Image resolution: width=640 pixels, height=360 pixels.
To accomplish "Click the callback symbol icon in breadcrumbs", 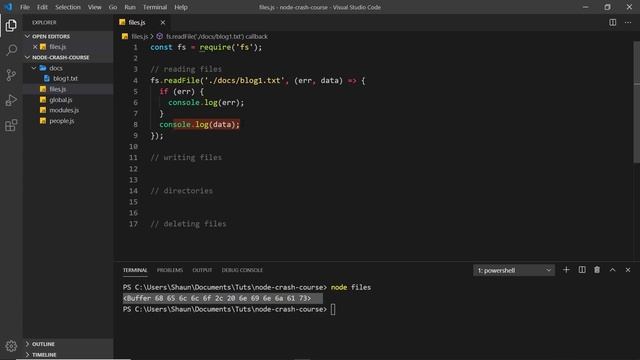I will click(160, 36).
